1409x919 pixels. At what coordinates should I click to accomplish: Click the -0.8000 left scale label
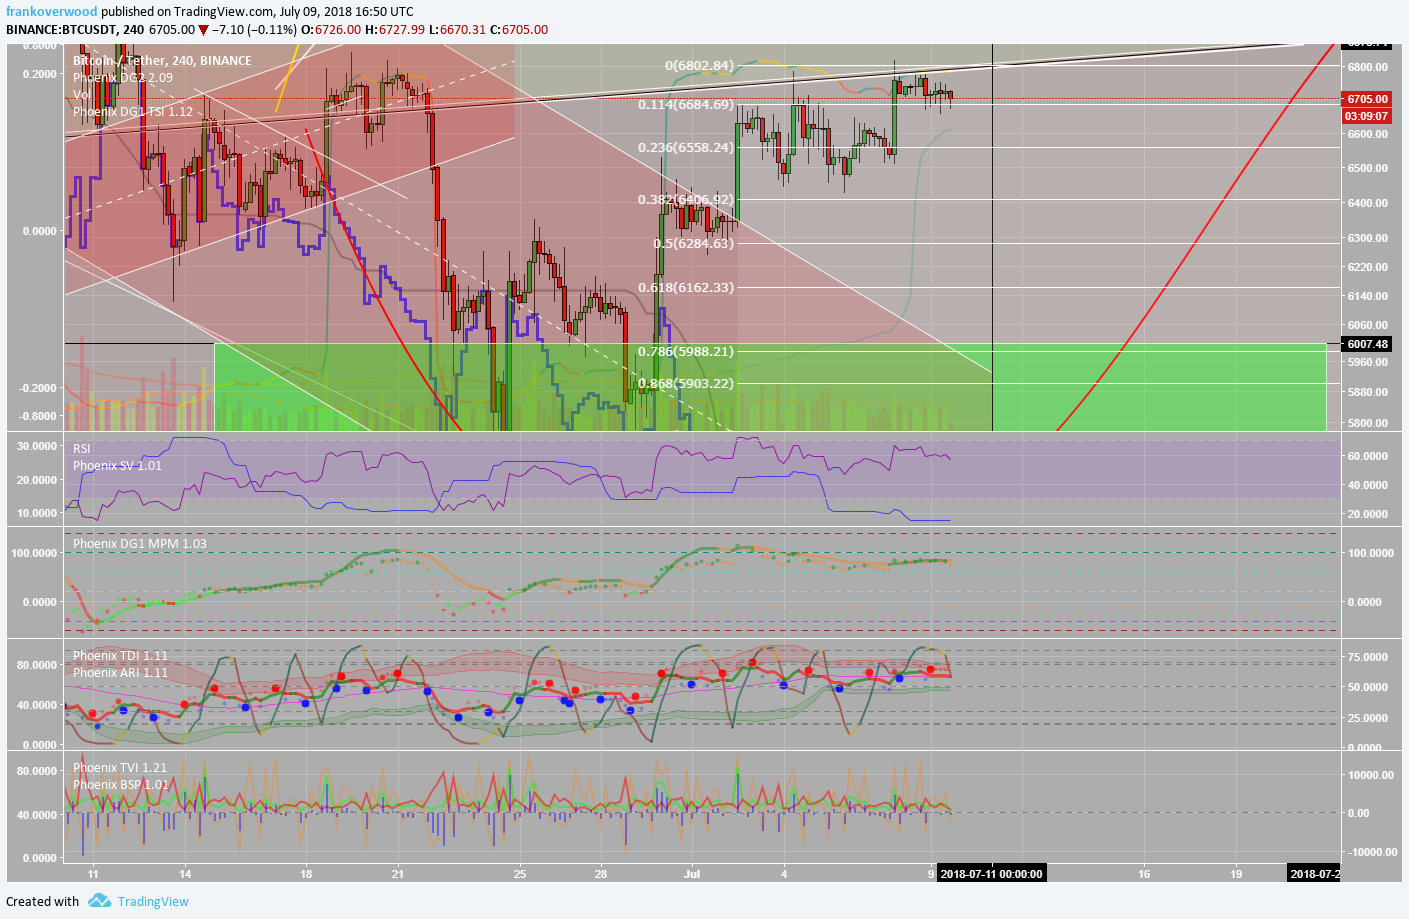pyautogui.click(x=39, y=415)
